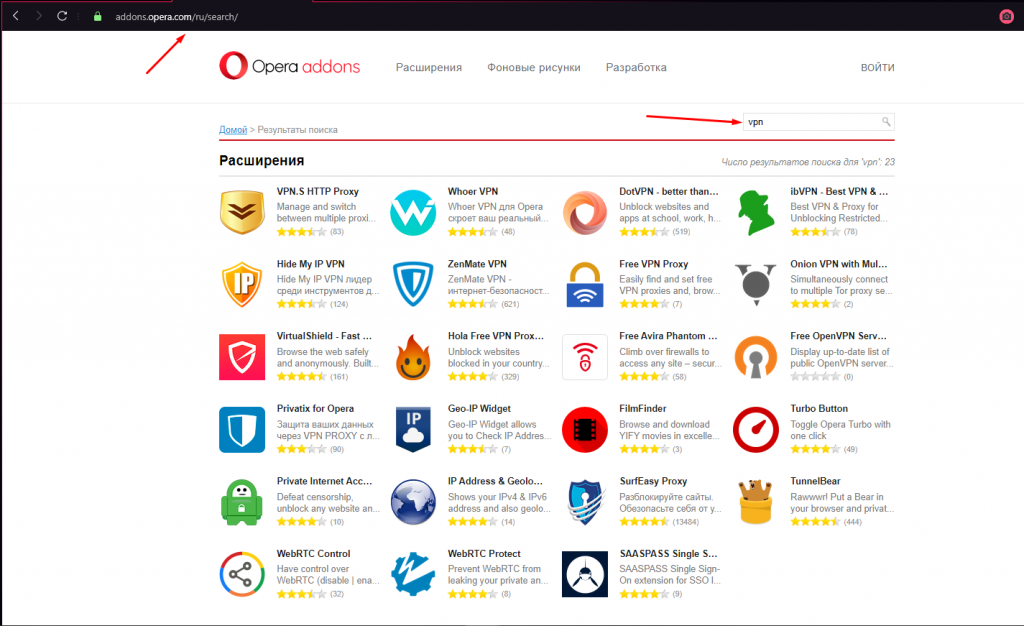Follow the Домой breadcrumb link
The image size is (1024, 626).
coord(233,130)
